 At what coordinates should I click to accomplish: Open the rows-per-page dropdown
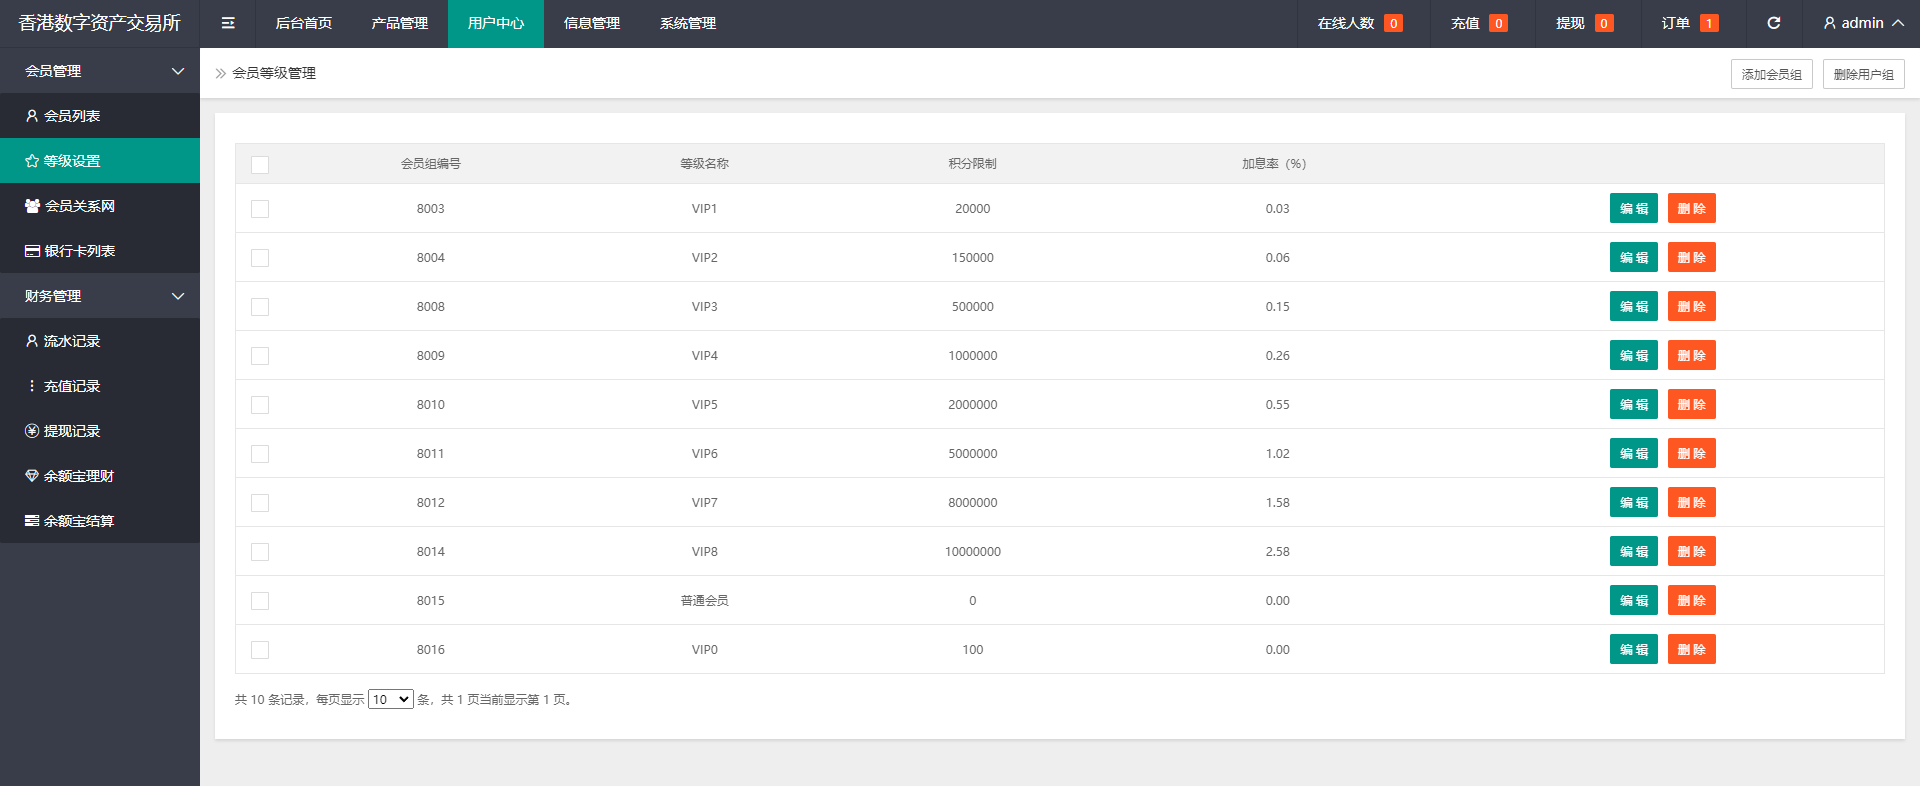pyautogui.click(x=390, y=699)
